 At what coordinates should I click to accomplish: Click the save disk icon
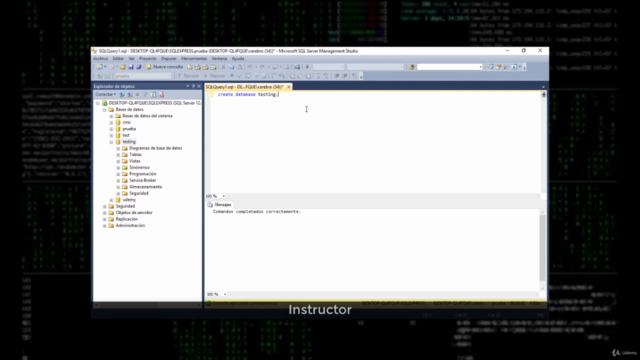131,67
